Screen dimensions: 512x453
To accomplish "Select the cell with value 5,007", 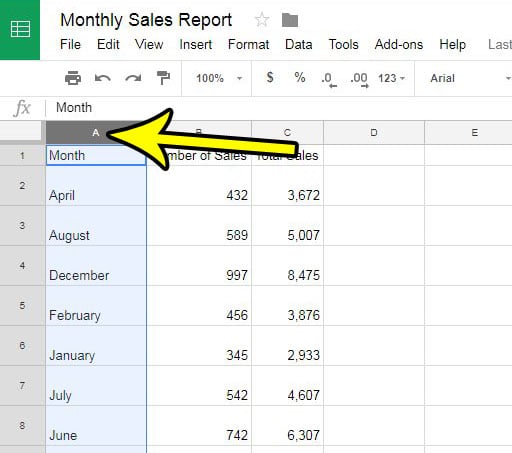I will click(287, 226).
